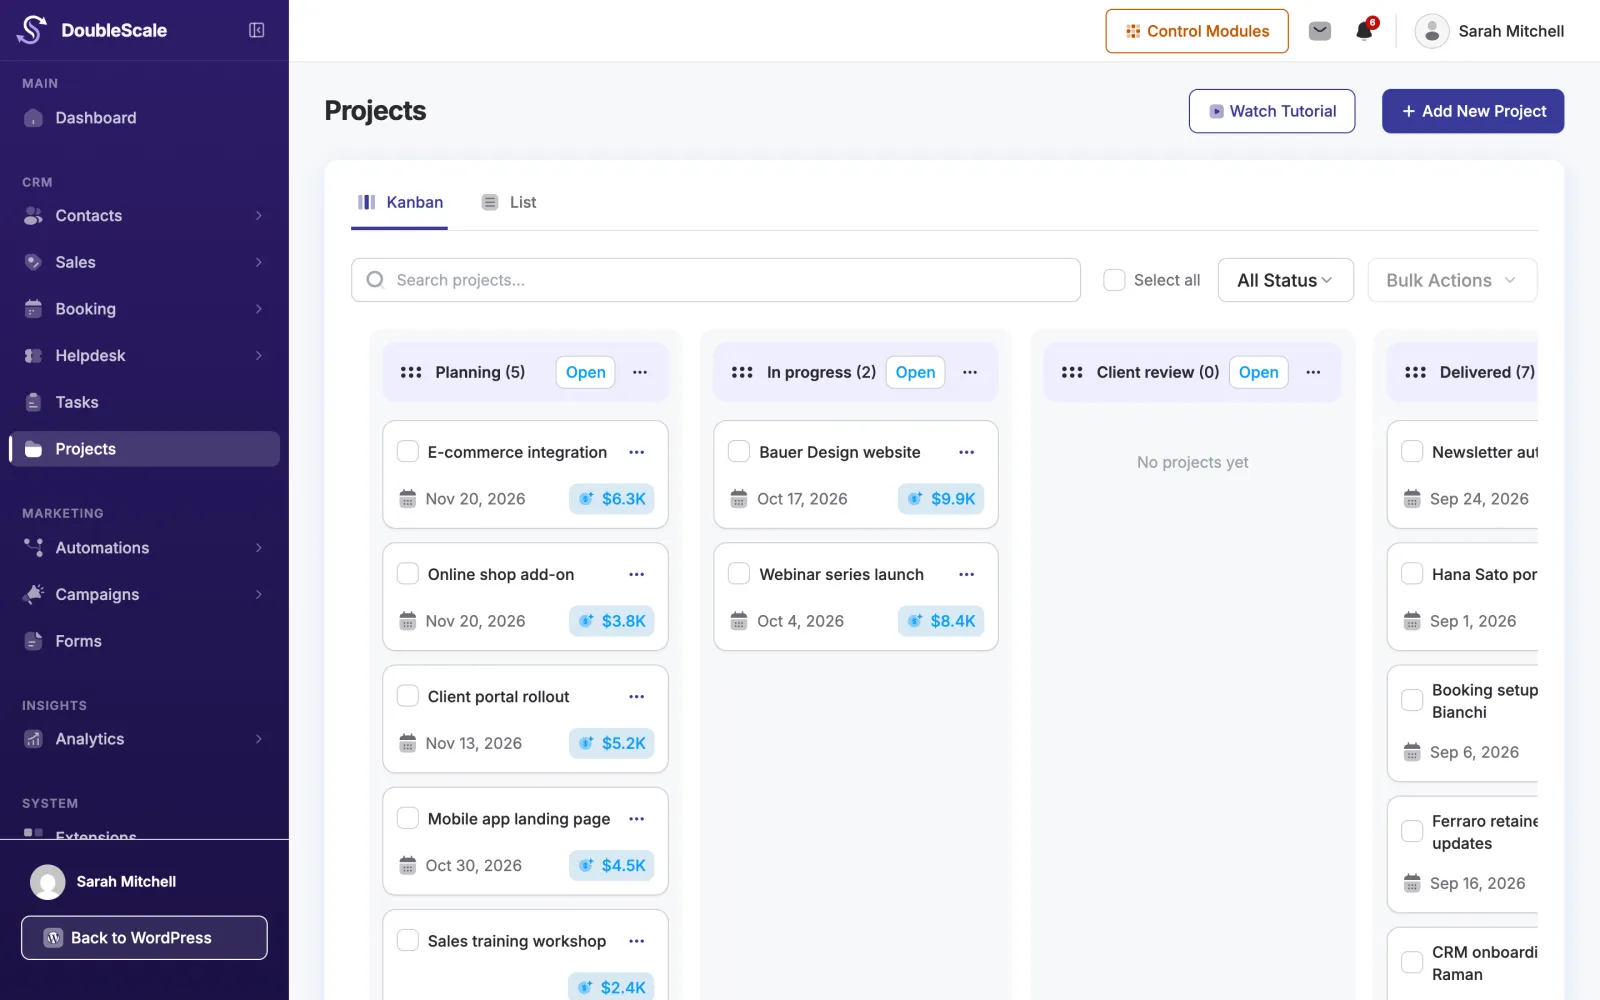This screenshot has height=1000, width=1600.
Task: Open options for Mobile app landing page card
Action: tap(637, 819)
